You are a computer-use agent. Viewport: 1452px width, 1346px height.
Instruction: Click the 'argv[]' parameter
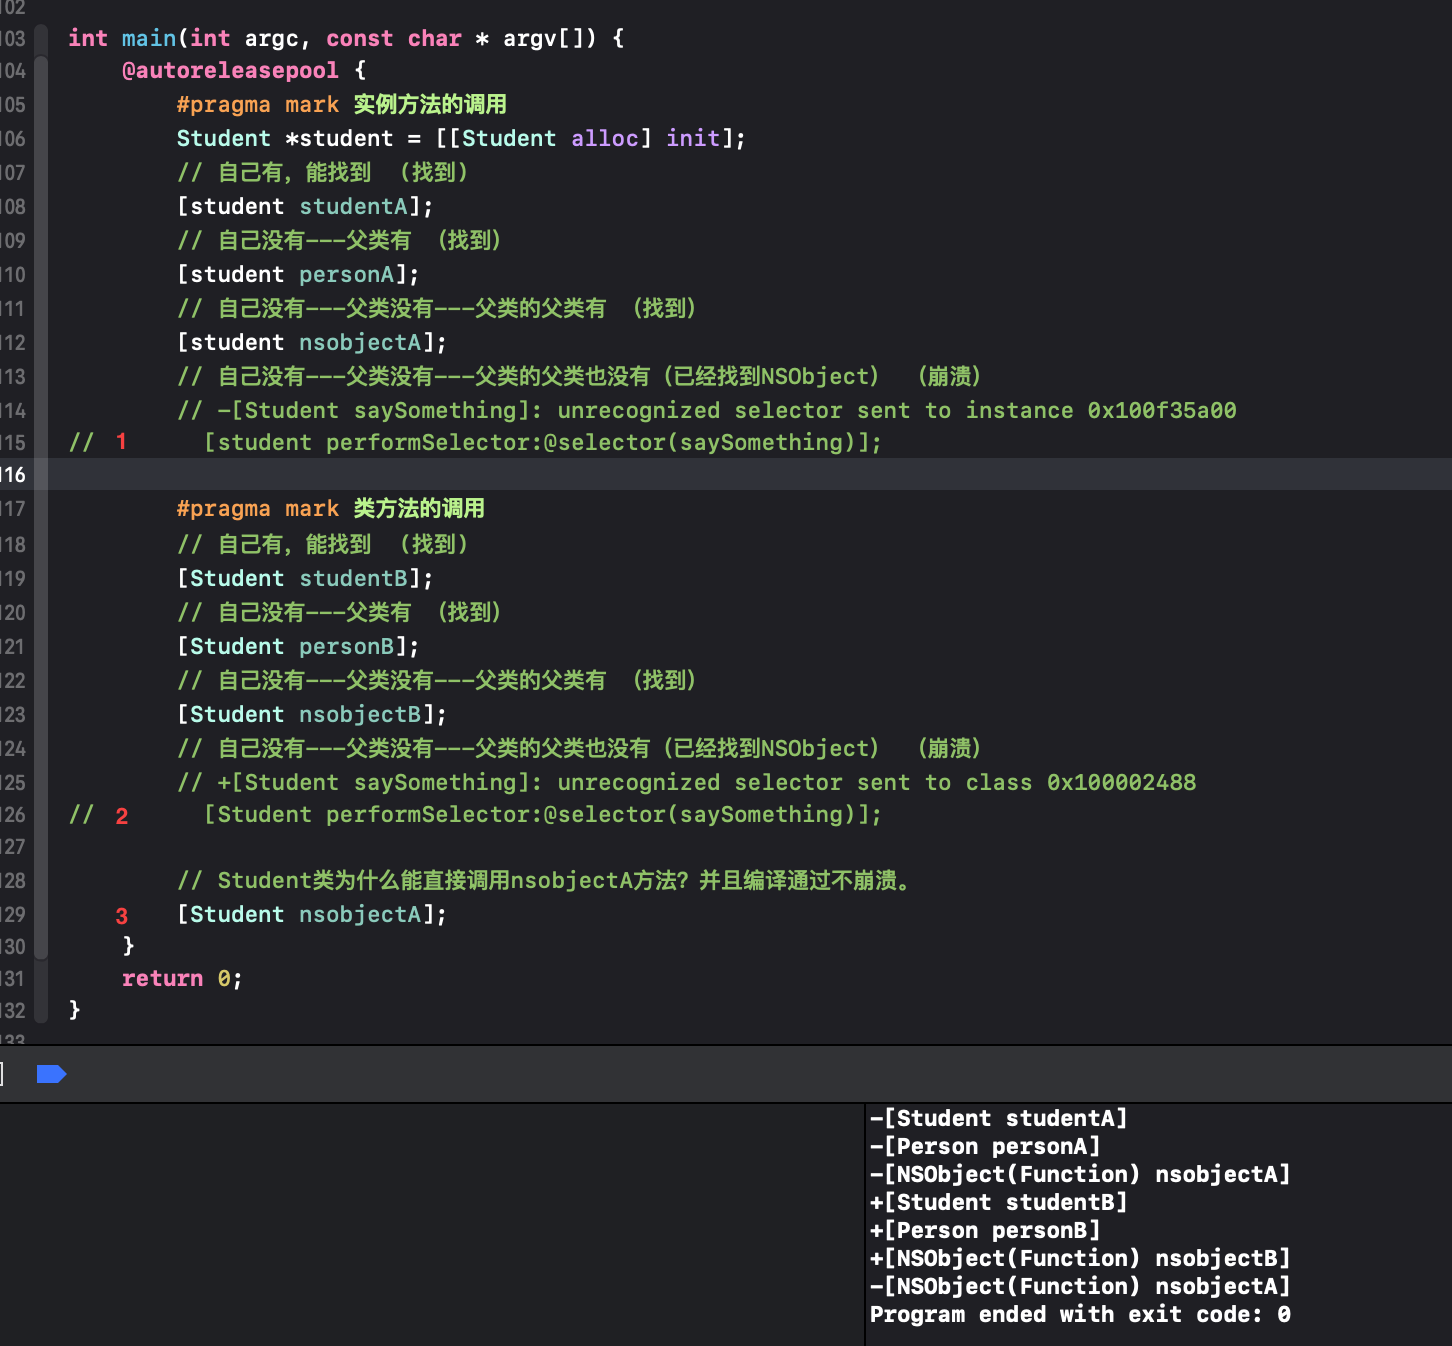pos(543,38)
